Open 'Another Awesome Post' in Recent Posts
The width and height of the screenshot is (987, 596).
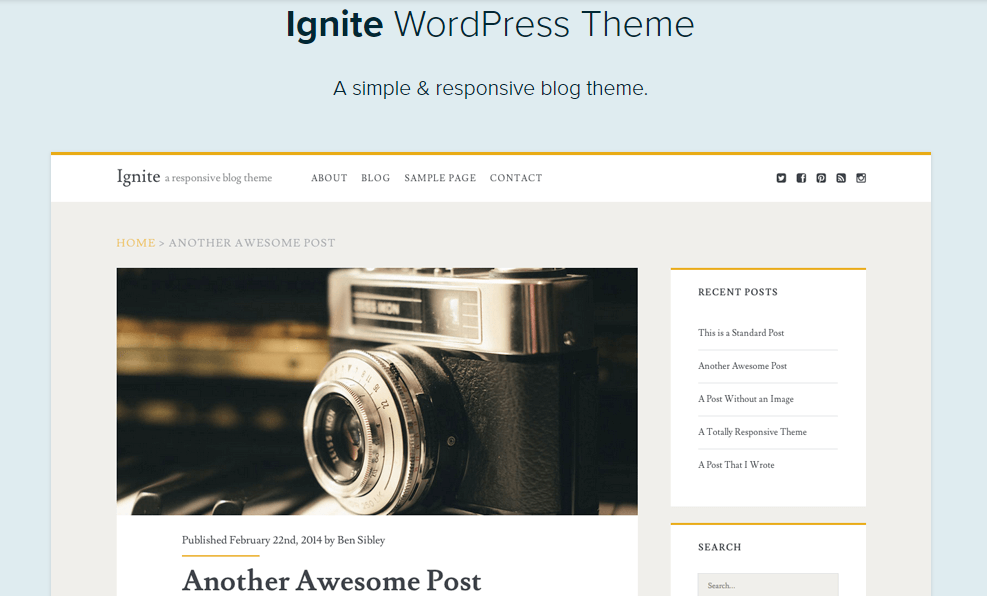click(x=742, y=366)
